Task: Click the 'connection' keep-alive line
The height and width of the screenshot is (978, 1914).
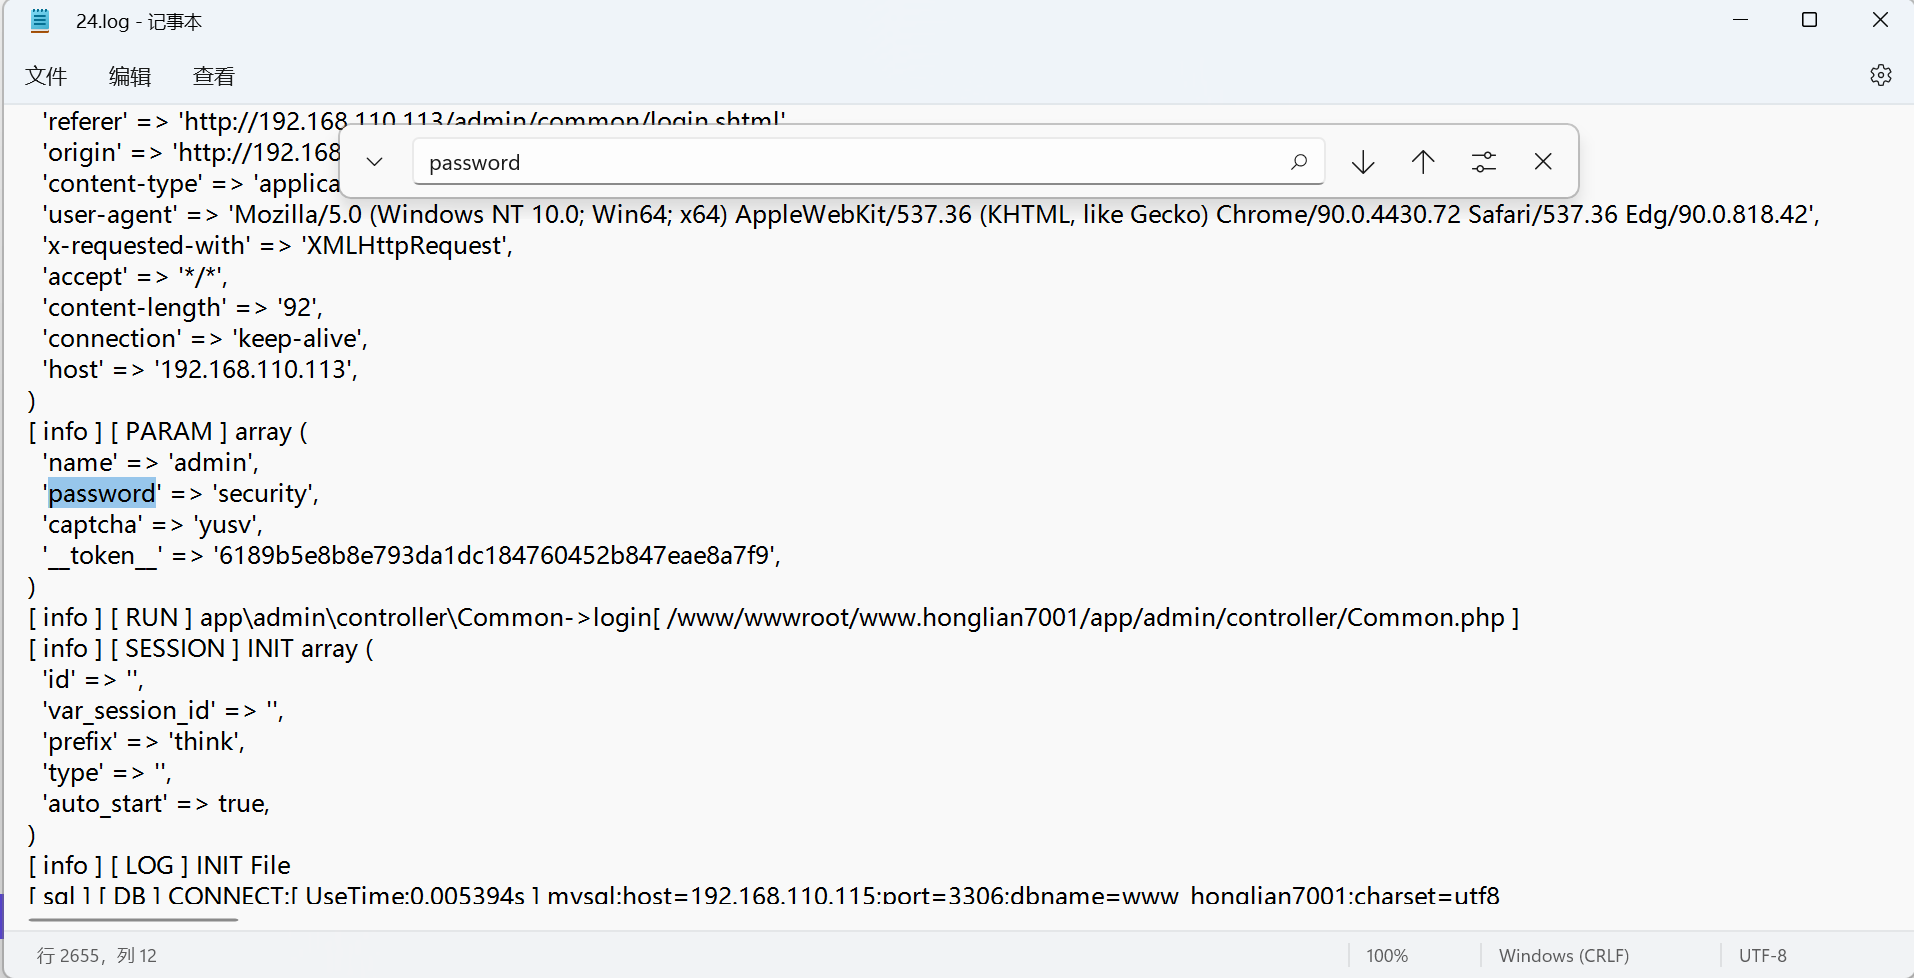Action: coord(205,338)
